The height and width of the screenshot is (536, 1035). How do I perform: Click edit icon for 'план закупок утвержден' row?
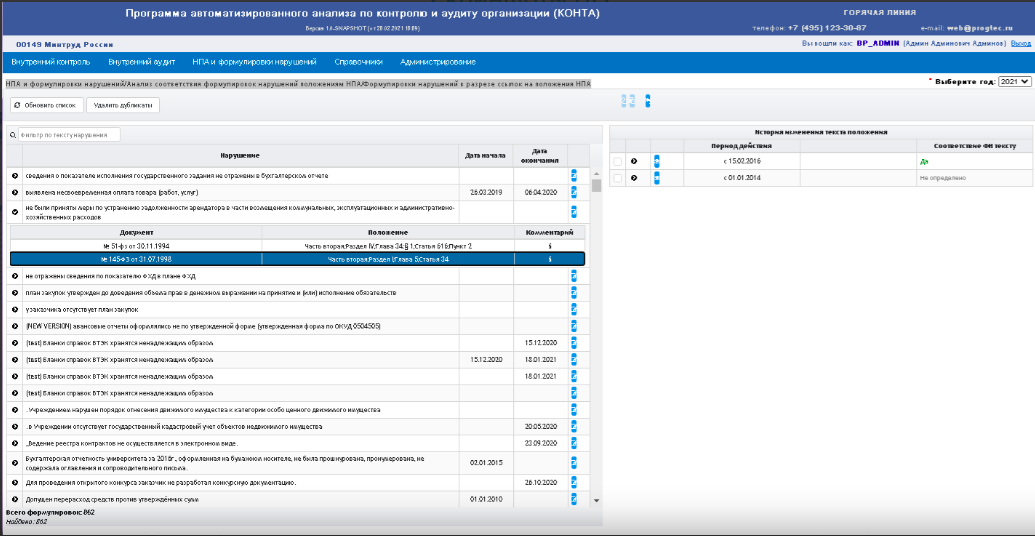click(574, 292)
